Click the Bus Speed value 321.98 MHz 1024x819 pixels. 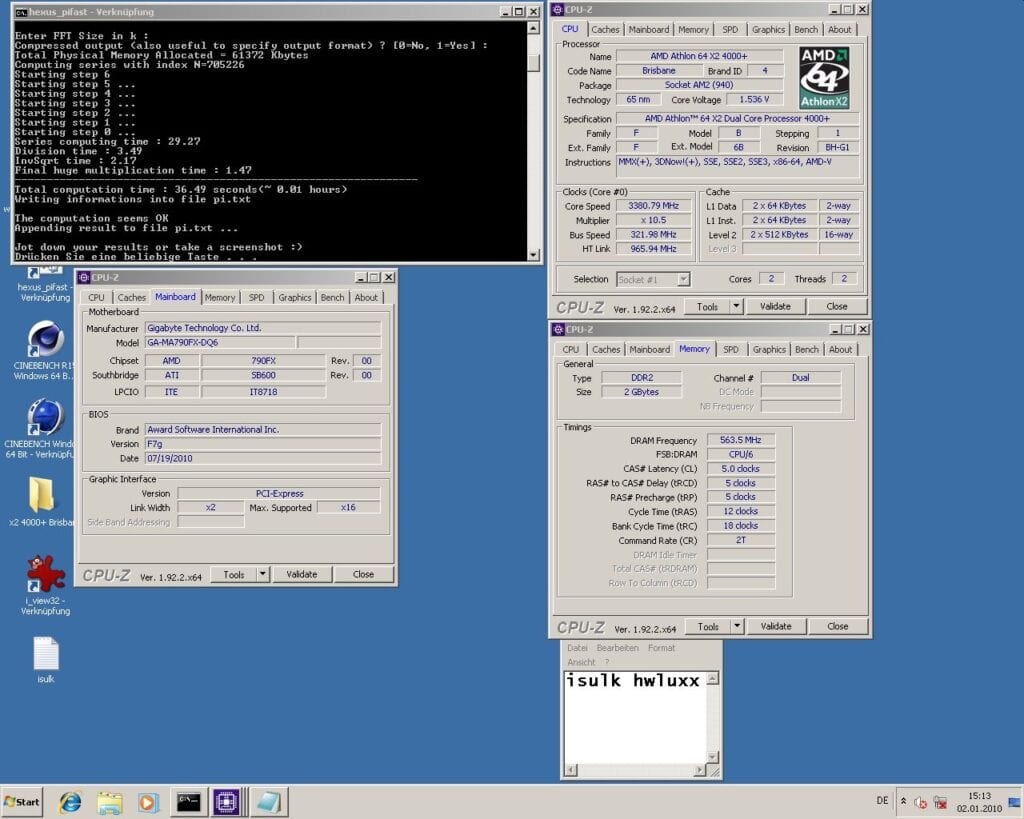point(653,234)
